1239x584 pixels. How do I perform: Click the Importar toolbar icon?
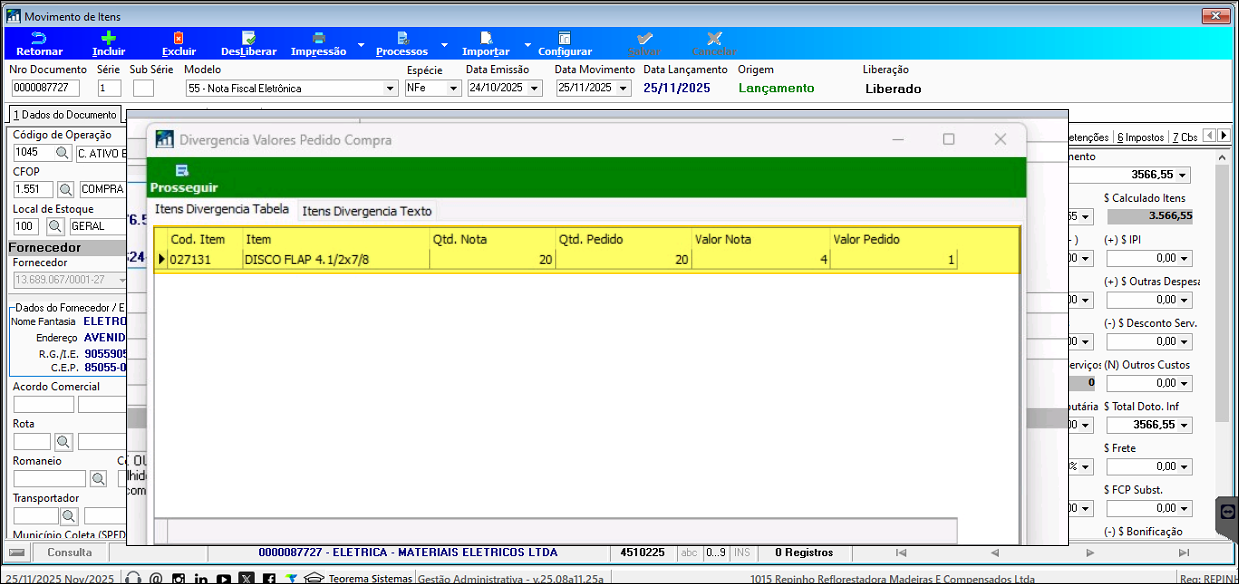[486, 38]
